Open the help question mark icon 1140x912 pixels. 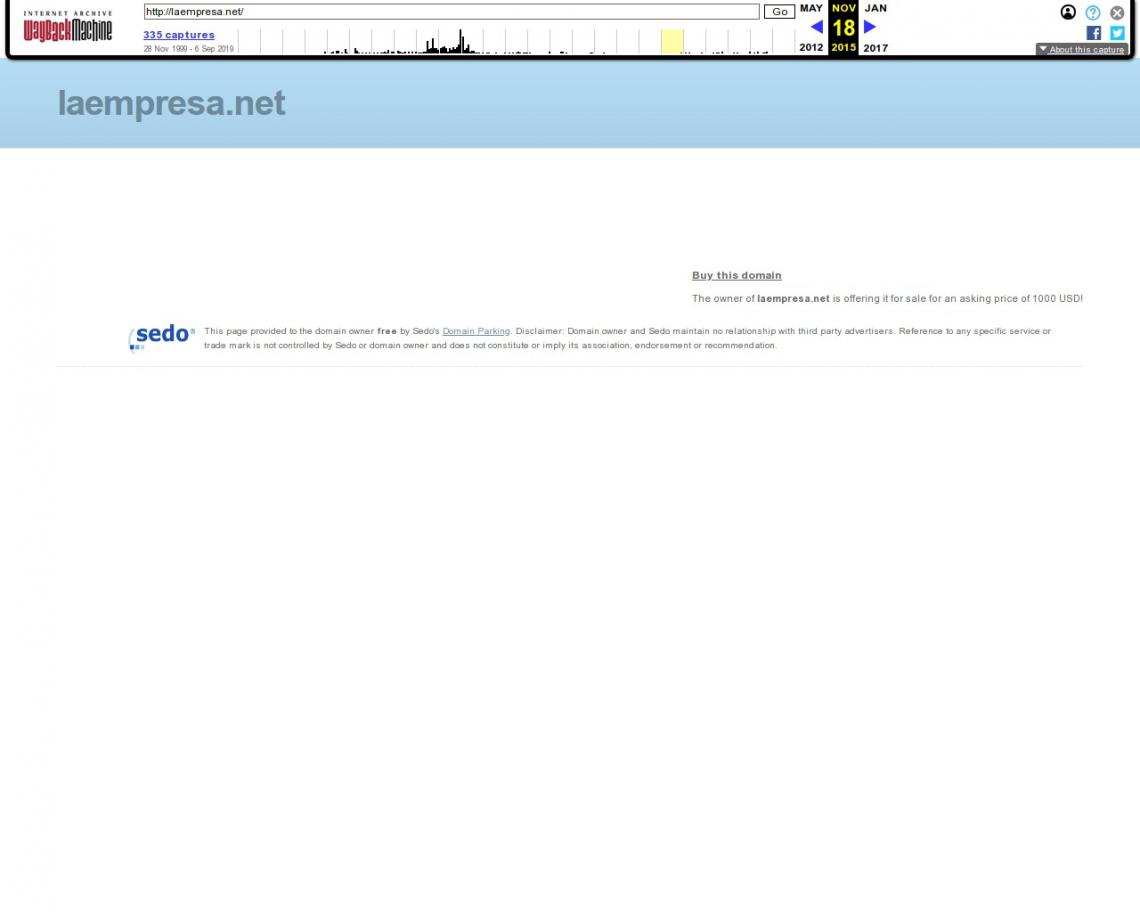coord(1092,12)
